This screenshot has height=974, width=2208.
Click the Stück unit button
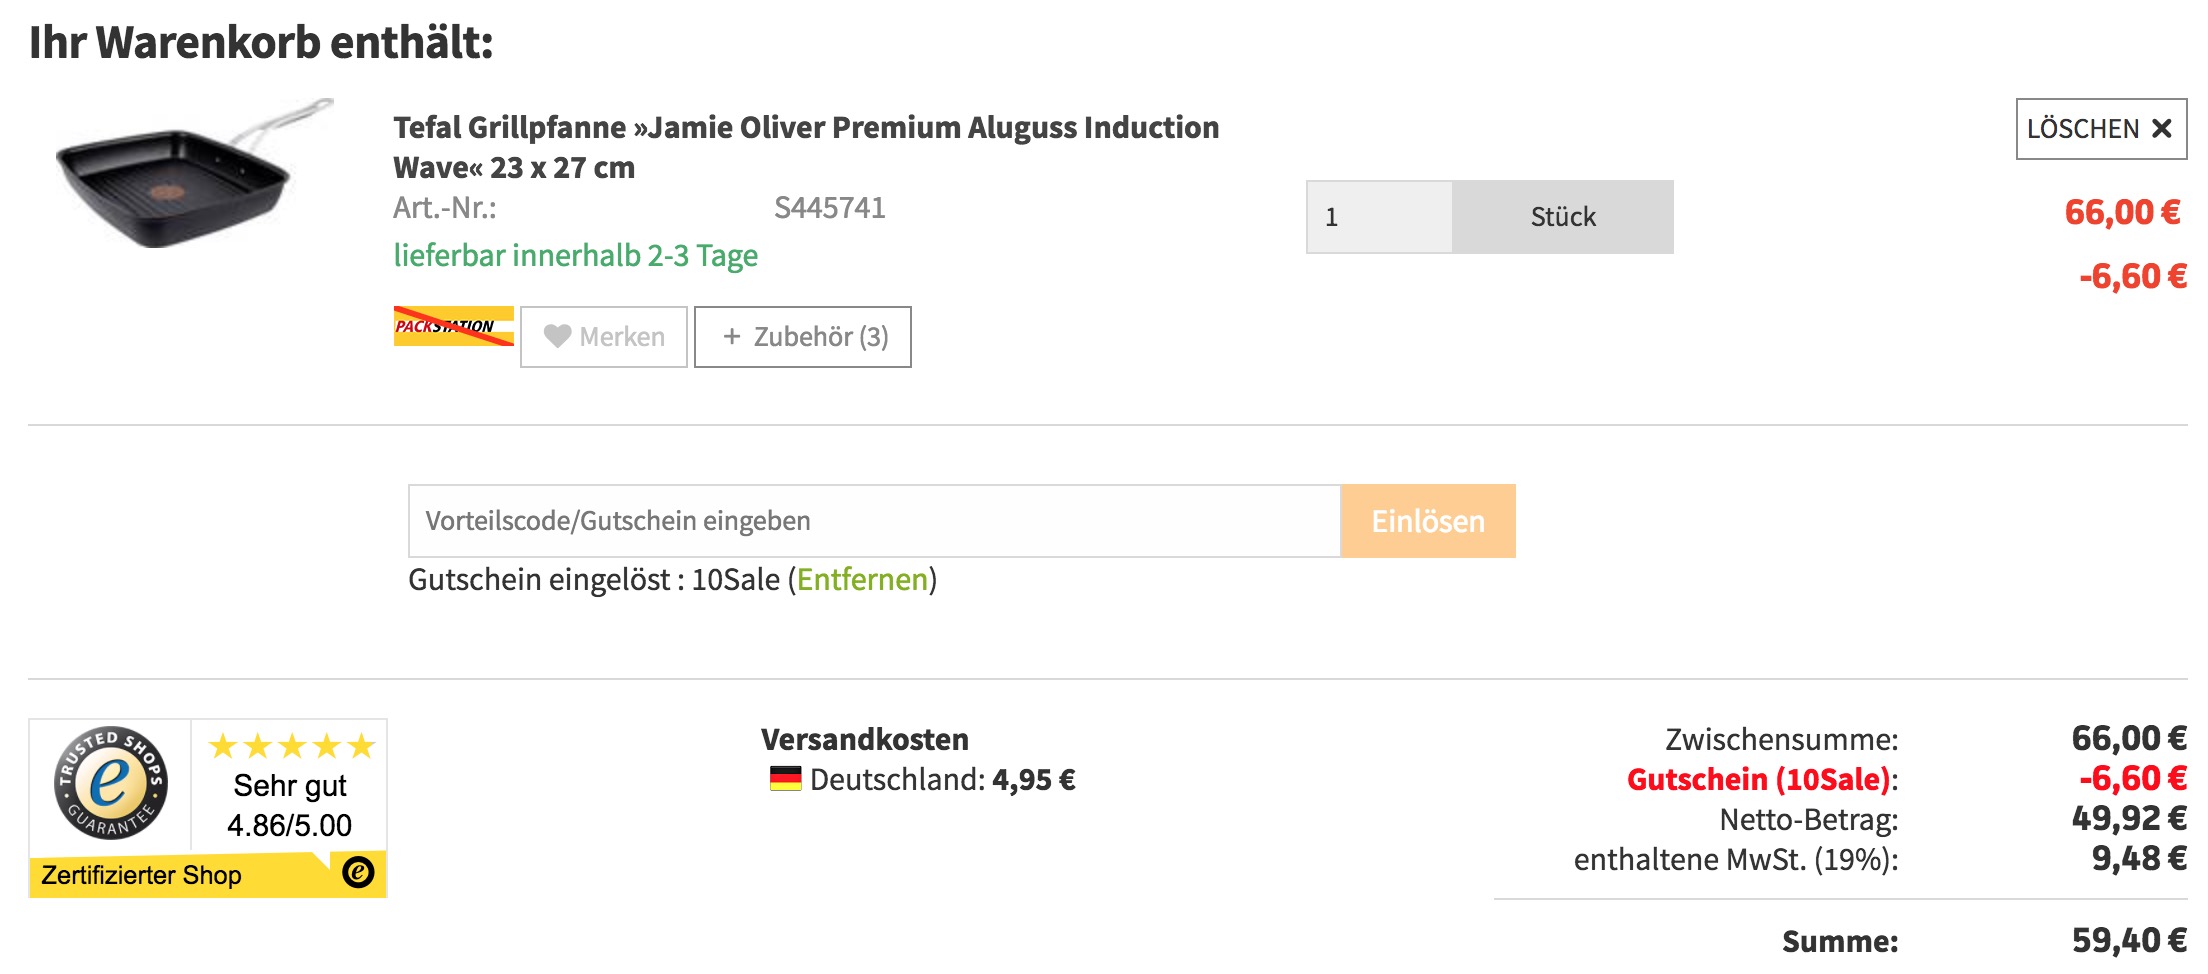coord(1562,217)
